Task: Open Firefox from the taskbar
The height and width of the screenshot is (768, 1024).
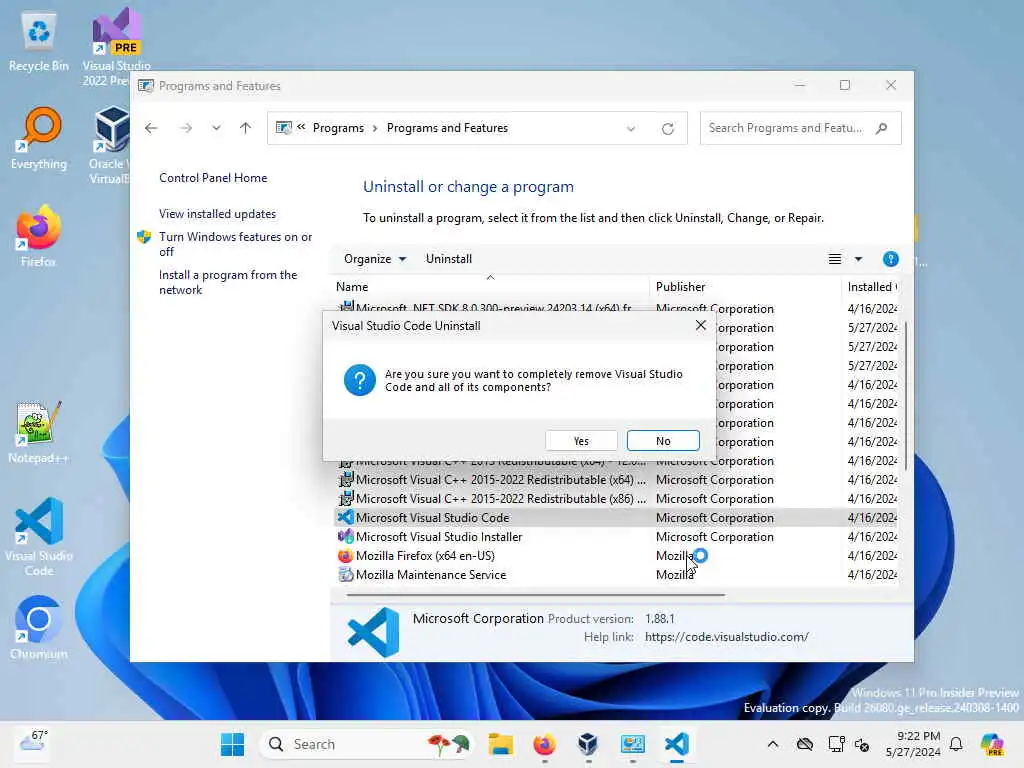Action: pos(544,744)
